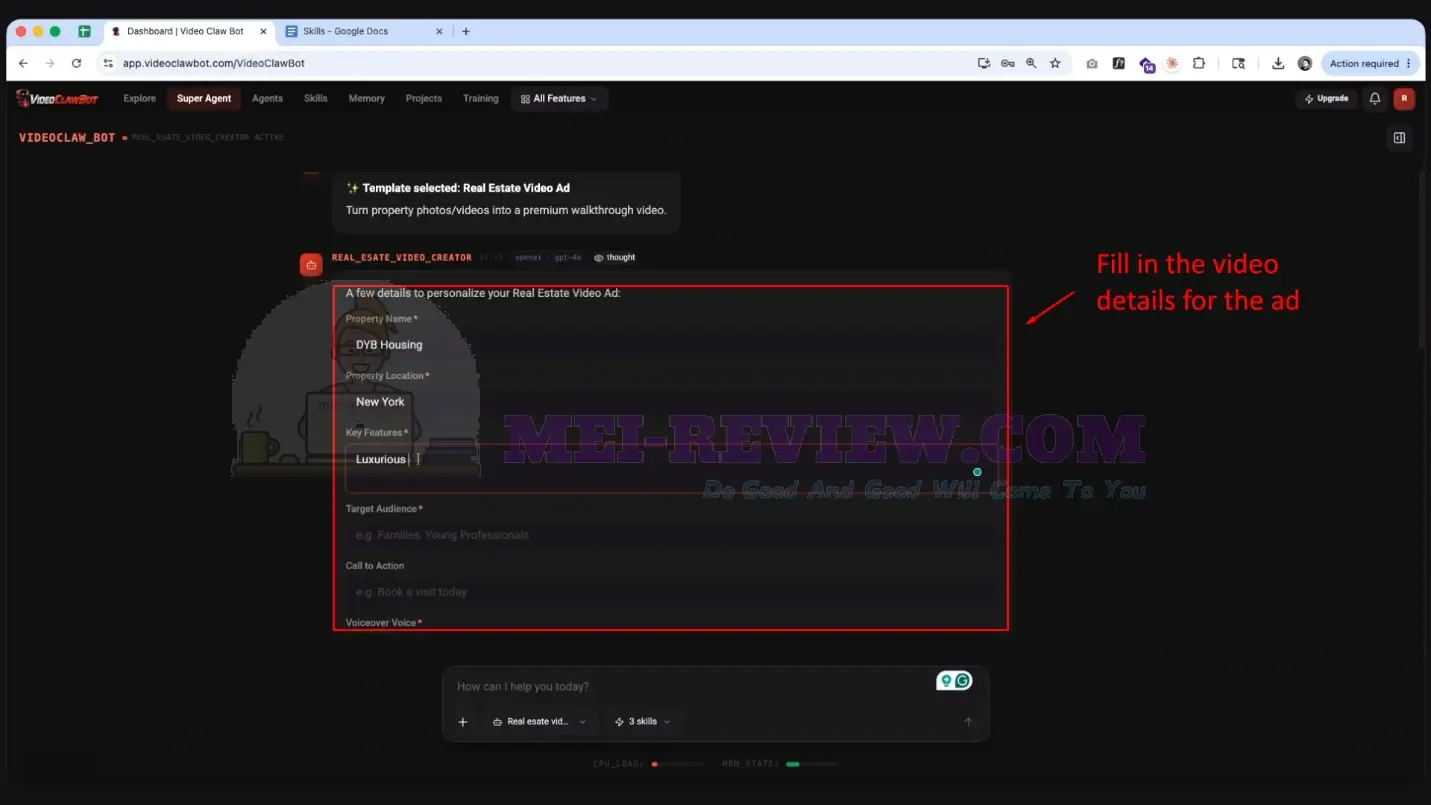This screenshot has width=1431, height=805.
Task: Open the Real esate vid... agent selector
Action: pos(540,722)
